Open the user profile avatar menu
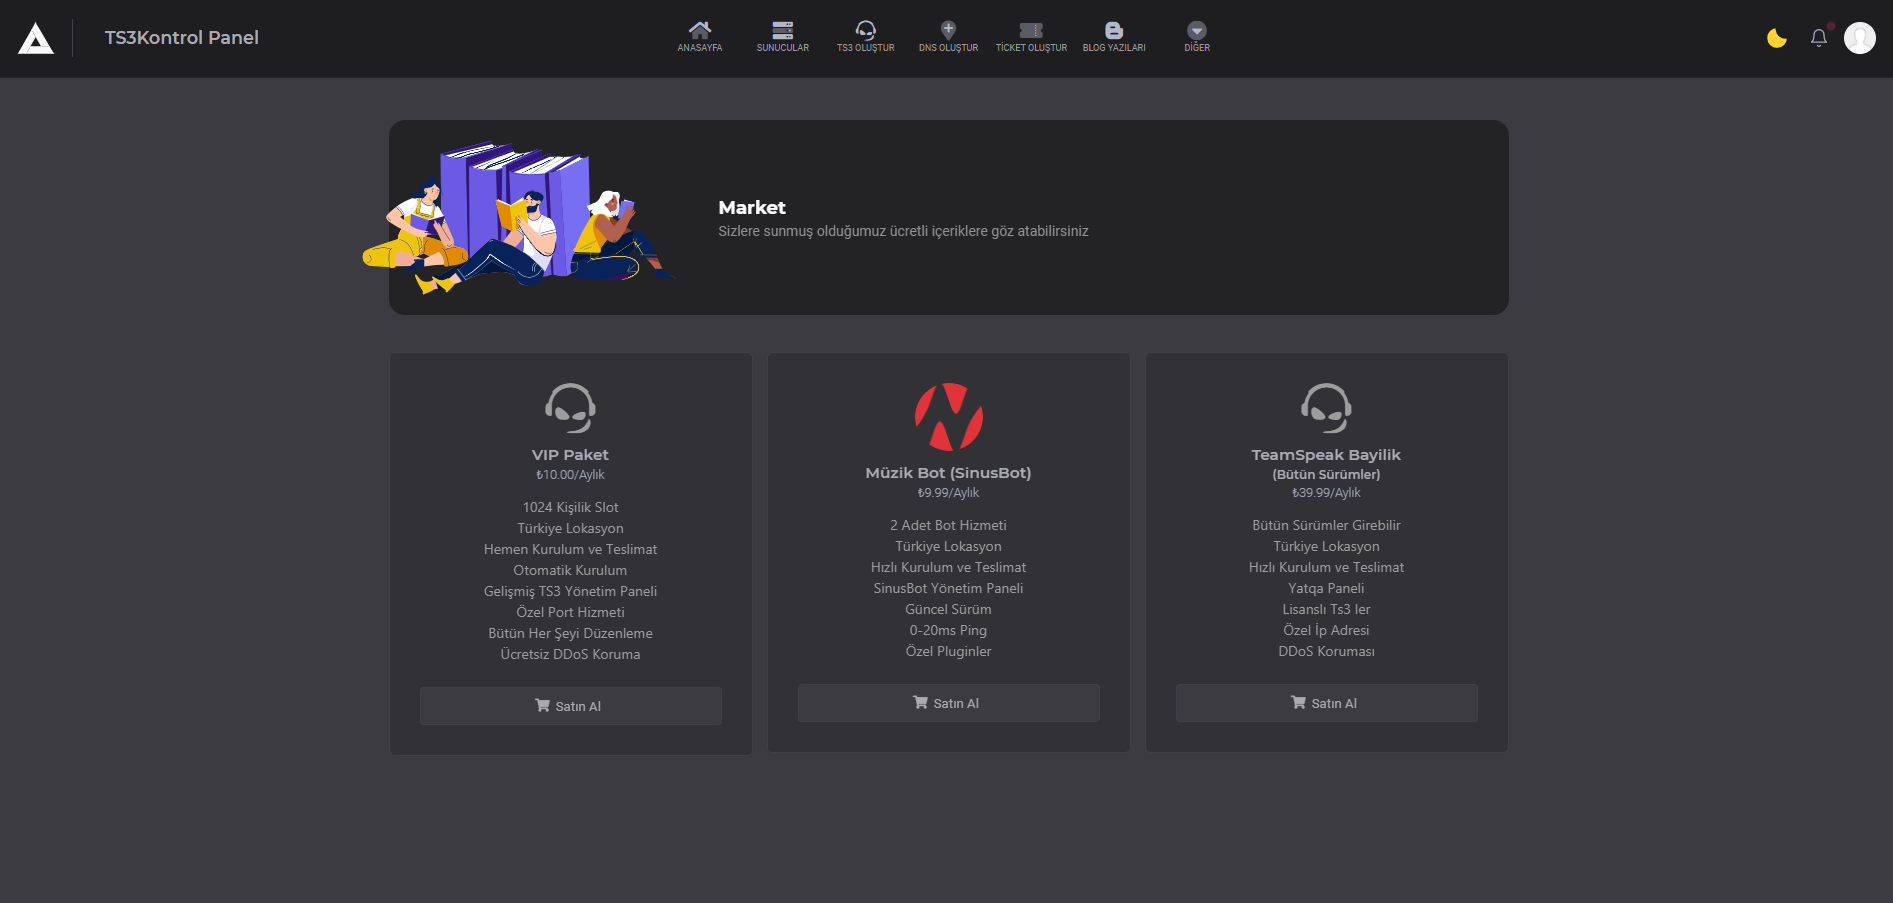The height and width of the screenshot is (903, 1893). click(x=1859, y=38)
